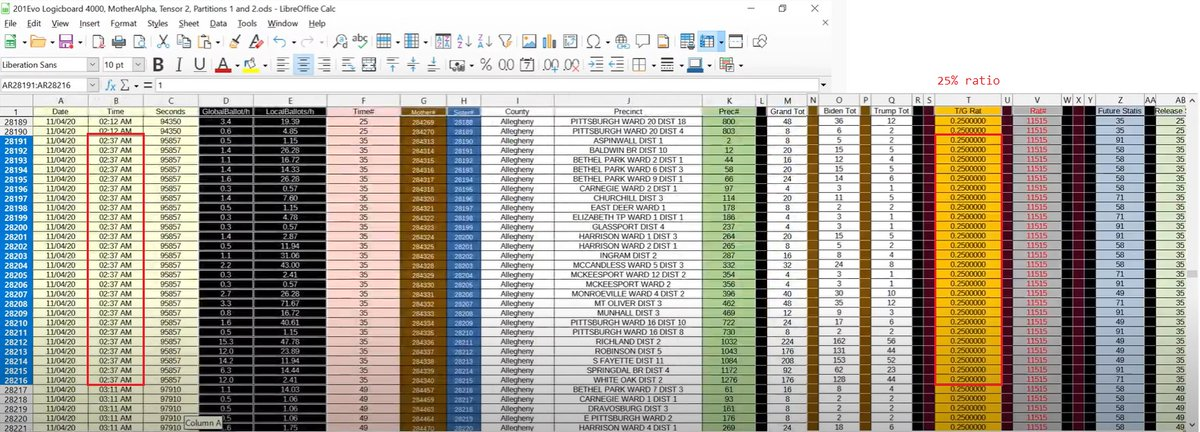Toggle Align Right
The width and height of the screenshot is (1200, 432).
(324, 65)
